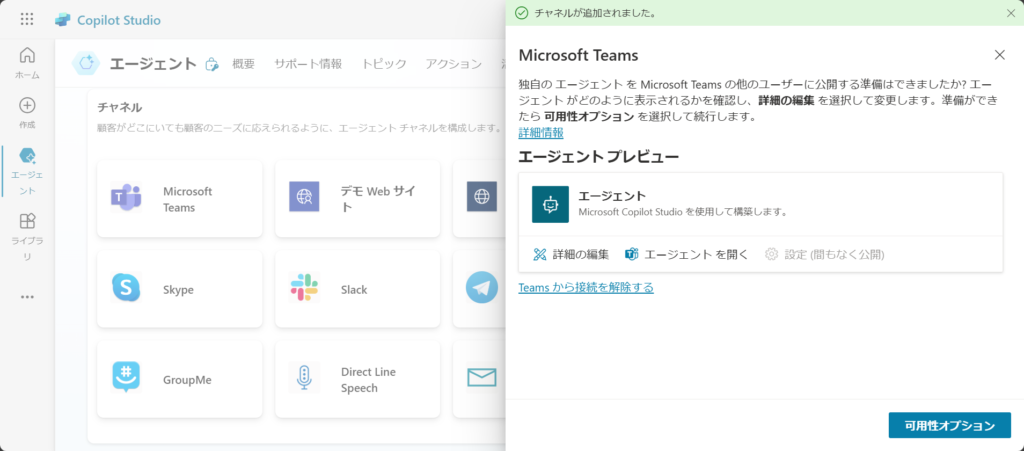The width and height of the screenshot is (1024, 451).
Task: Select the Skype channel tile
Action: 180,289
